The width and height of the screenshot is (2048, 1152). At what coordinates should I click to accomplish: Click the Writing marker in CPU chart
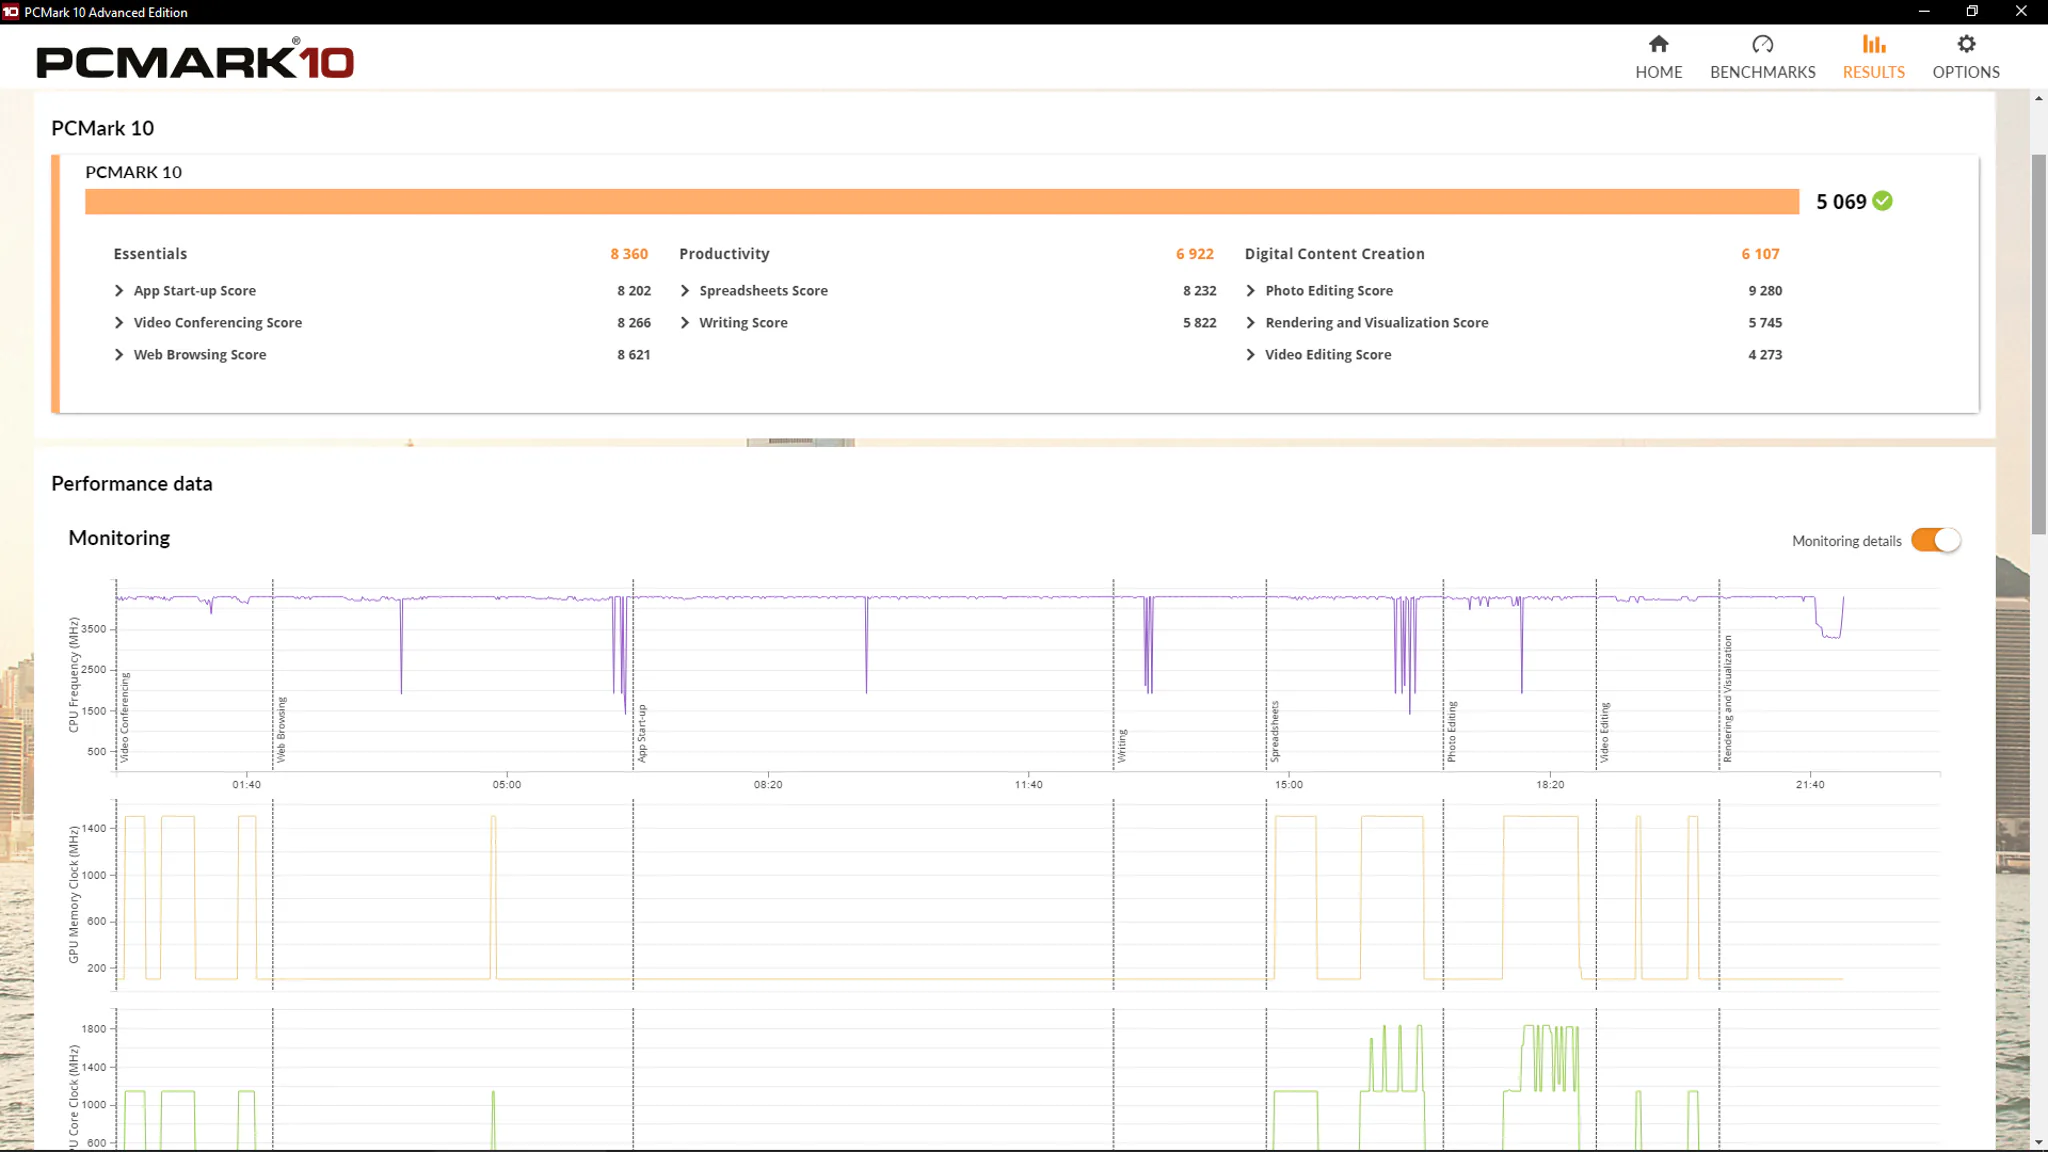1122,746
